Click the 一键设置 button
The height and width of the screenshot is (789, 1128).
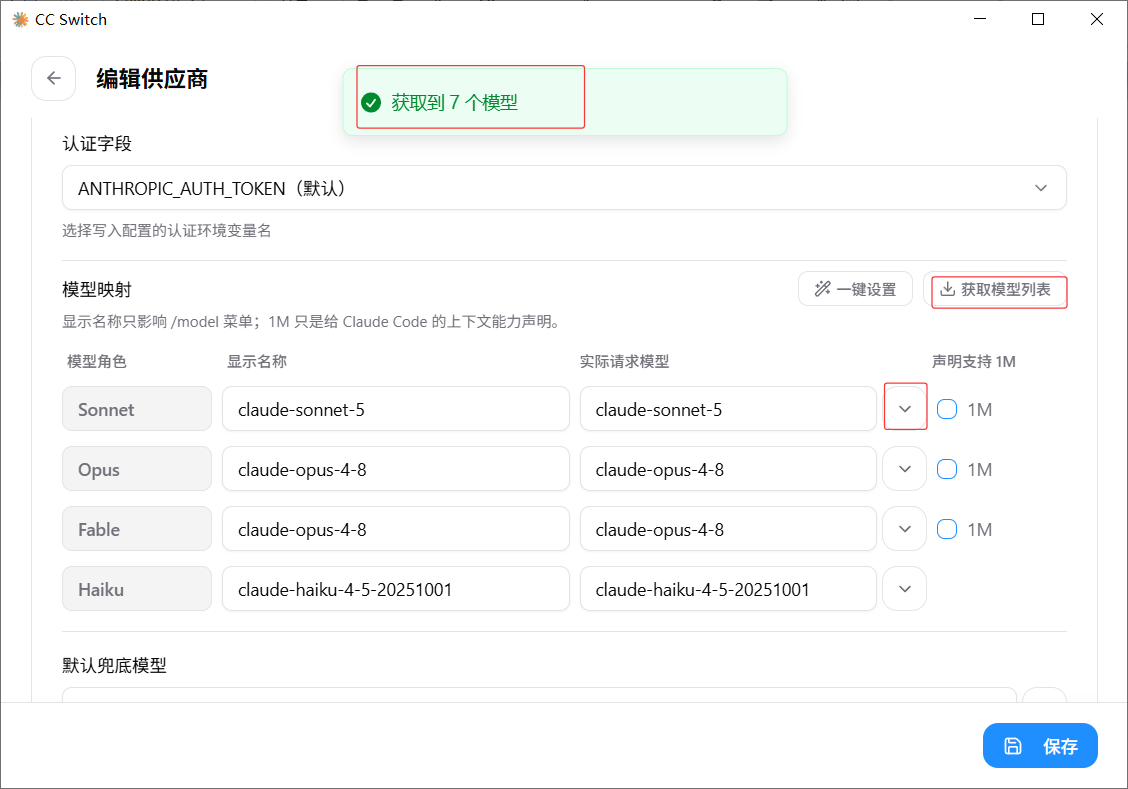[855, 289]
